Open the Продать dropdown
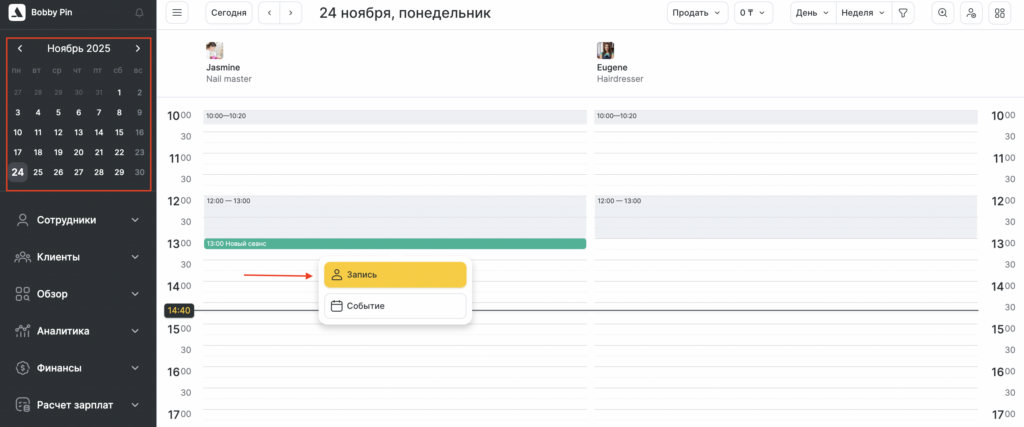The image size is (1024, 427). click(x=697, y=13)
